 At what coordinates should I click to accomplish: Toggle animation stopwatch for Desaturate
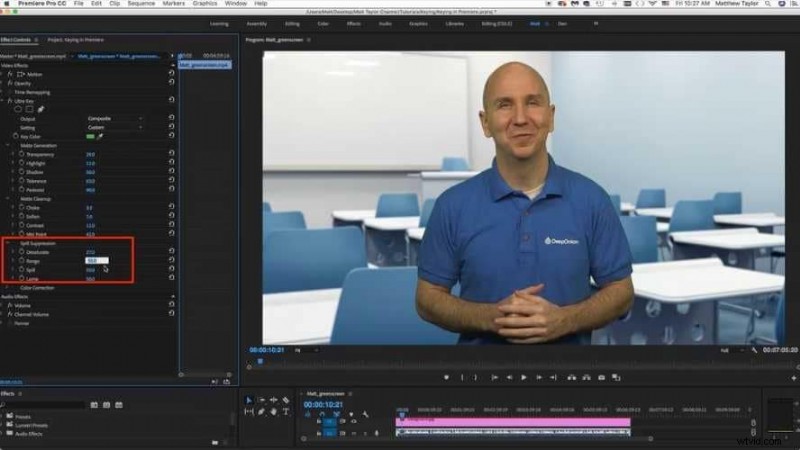click(21, 252)
